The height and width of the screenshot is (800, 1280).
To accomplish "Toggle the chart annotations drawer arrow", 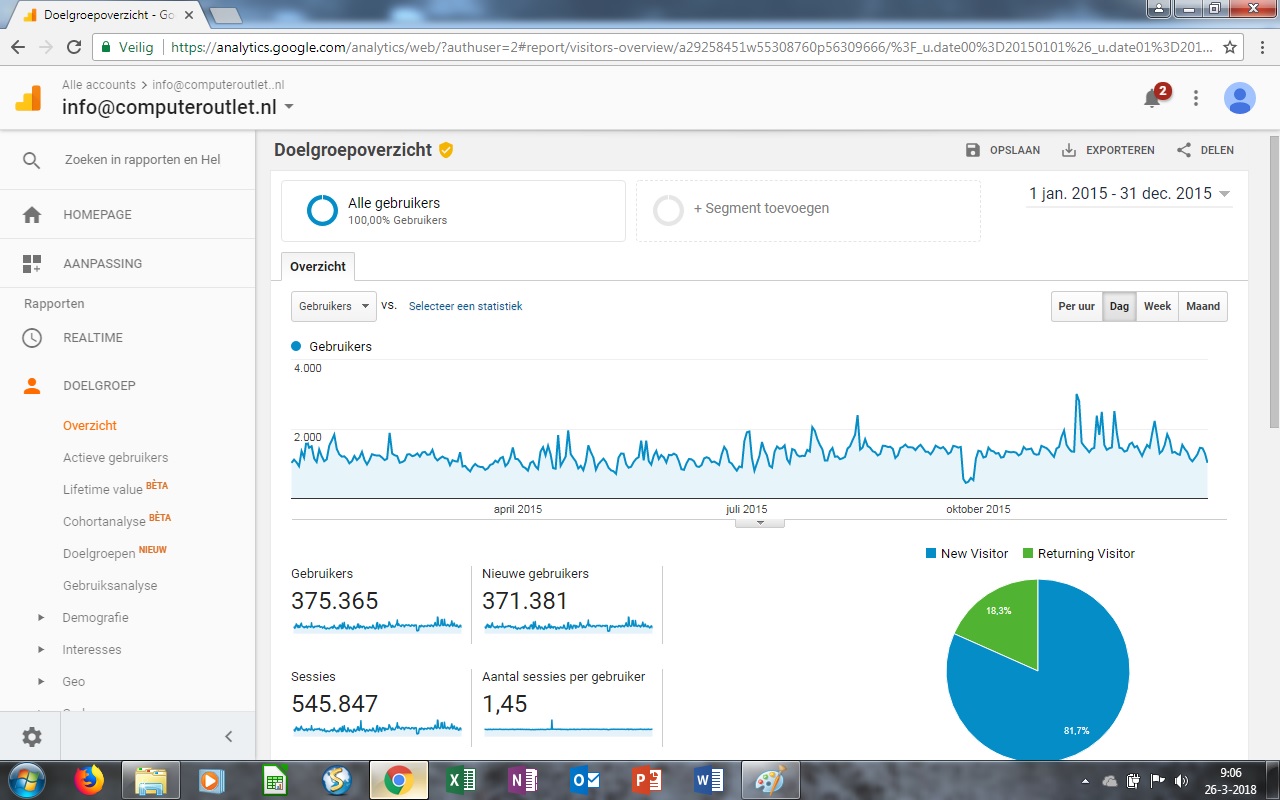I will tap(760, 522).
